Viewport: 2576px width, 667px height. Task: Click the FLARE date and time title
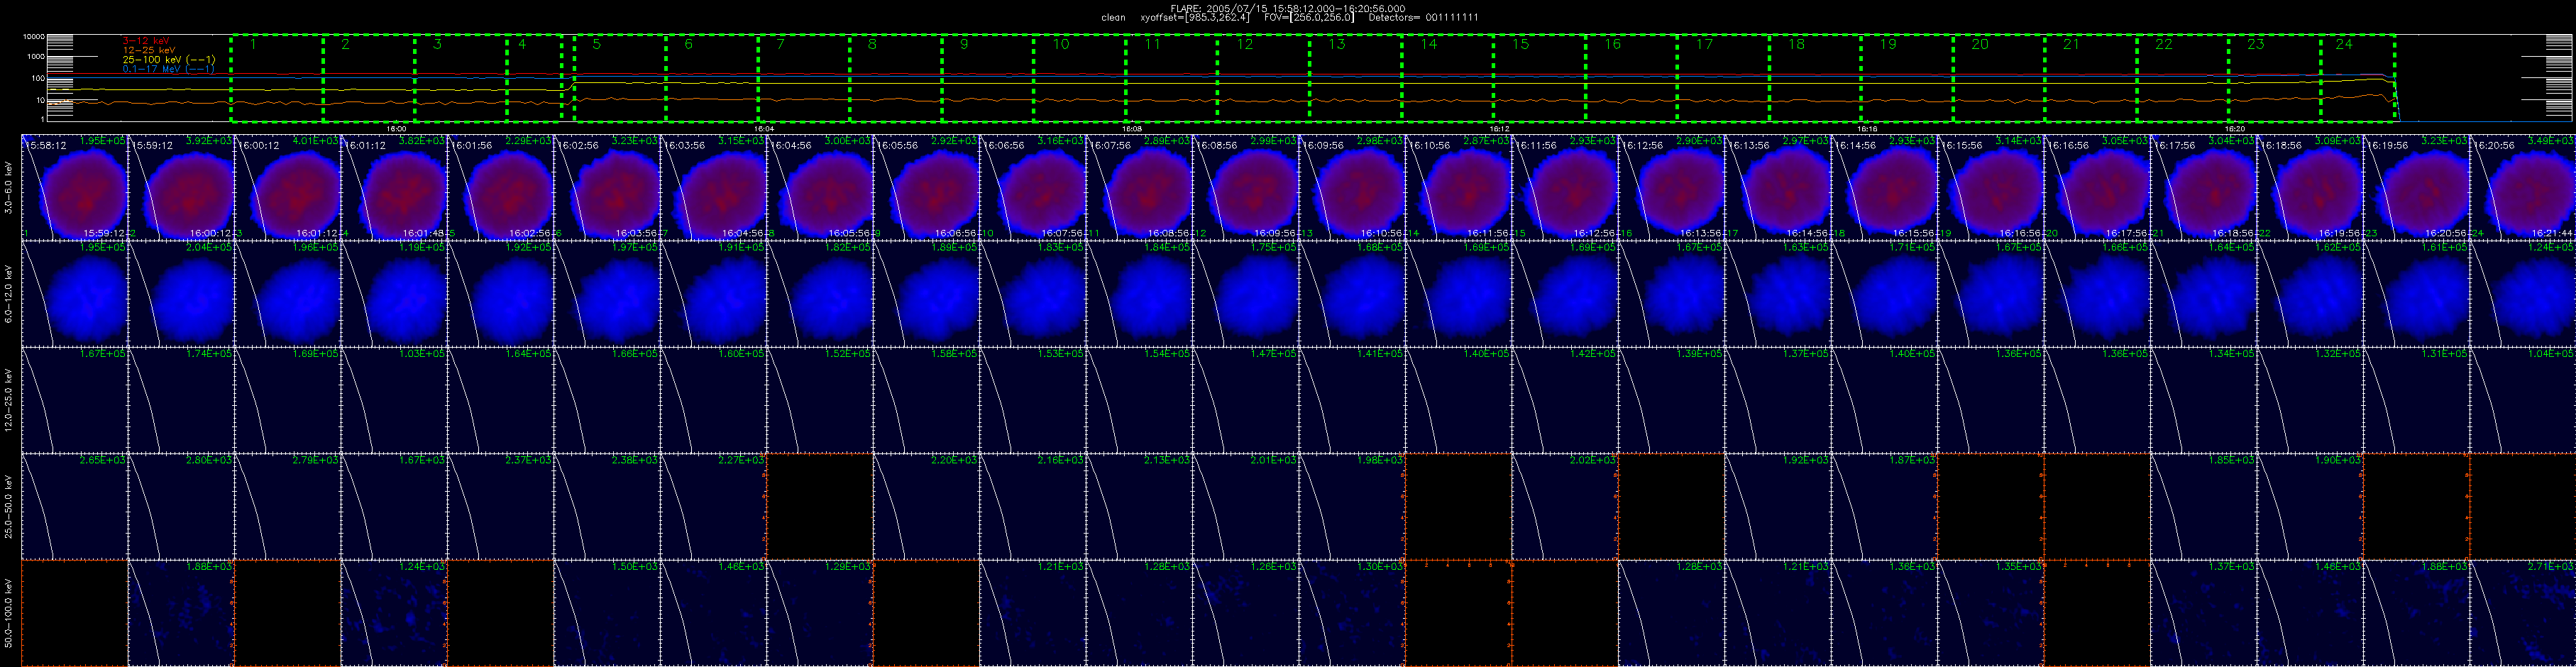tap(1288, 8)
